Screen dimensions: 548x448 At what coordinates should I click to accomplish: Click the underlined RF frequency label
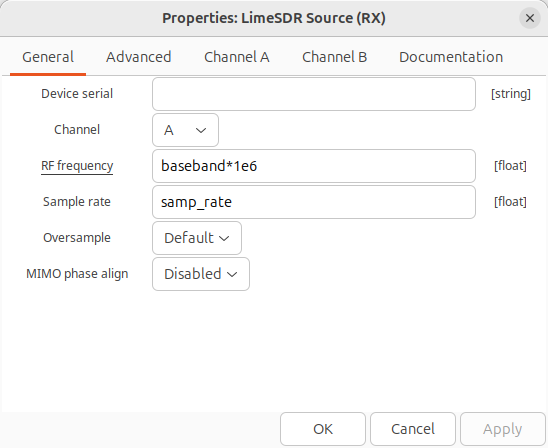coord(77,166)
